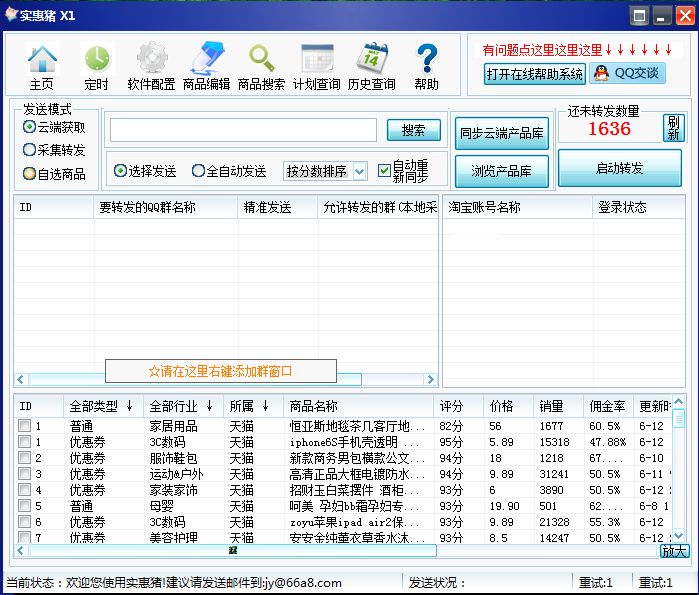Click the 1636 pending forward count

coord(609,129)
